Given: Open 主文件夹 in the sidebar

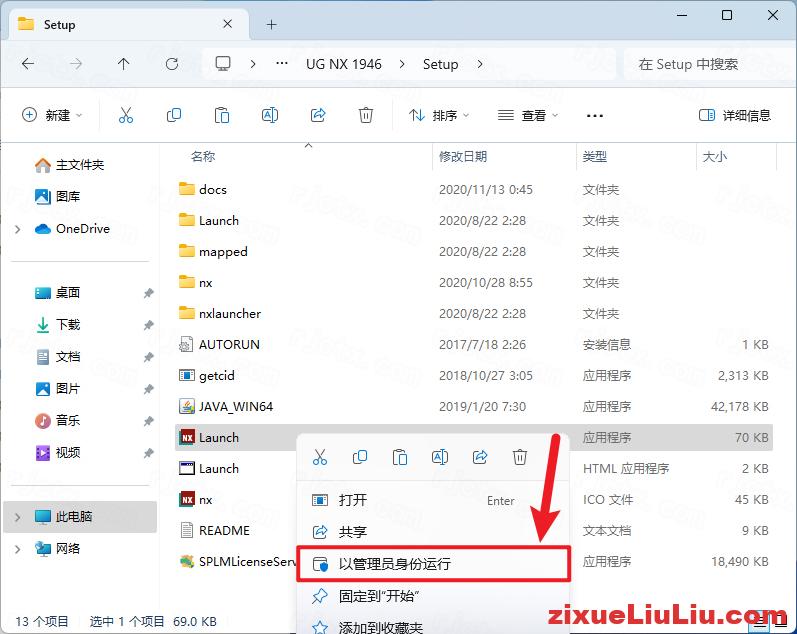Looking at the screenshot, I should [80, 165].
